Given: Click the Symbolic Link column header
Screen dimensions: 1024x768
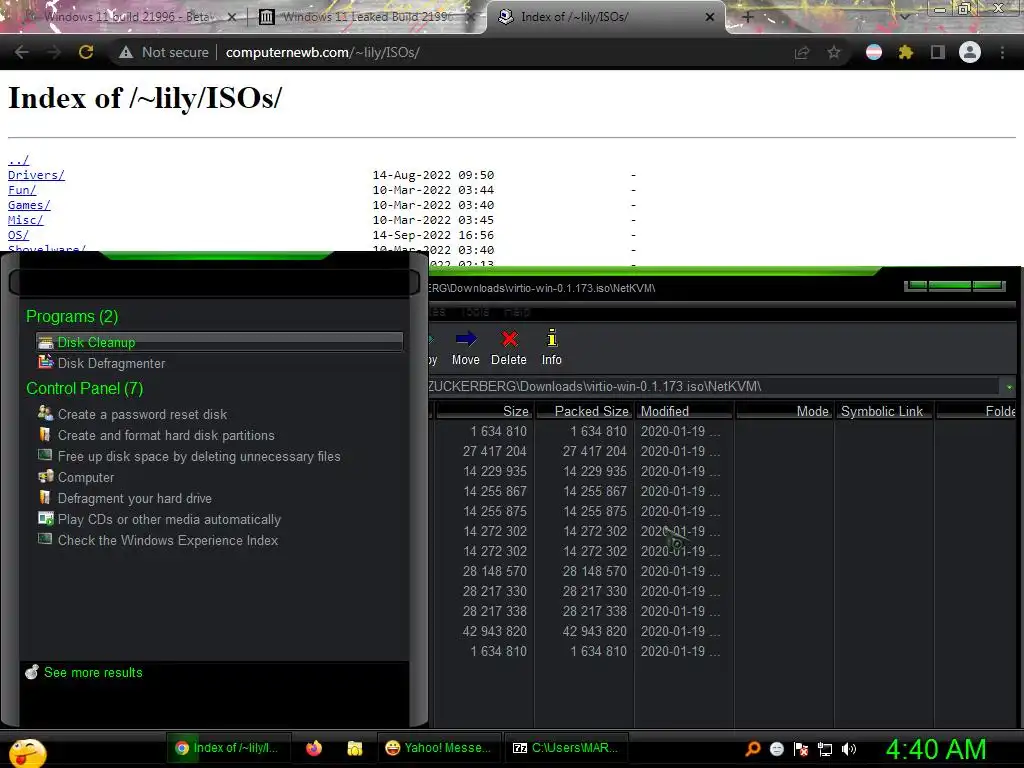Looking at the screenshot, I should [x=884, y=411].
